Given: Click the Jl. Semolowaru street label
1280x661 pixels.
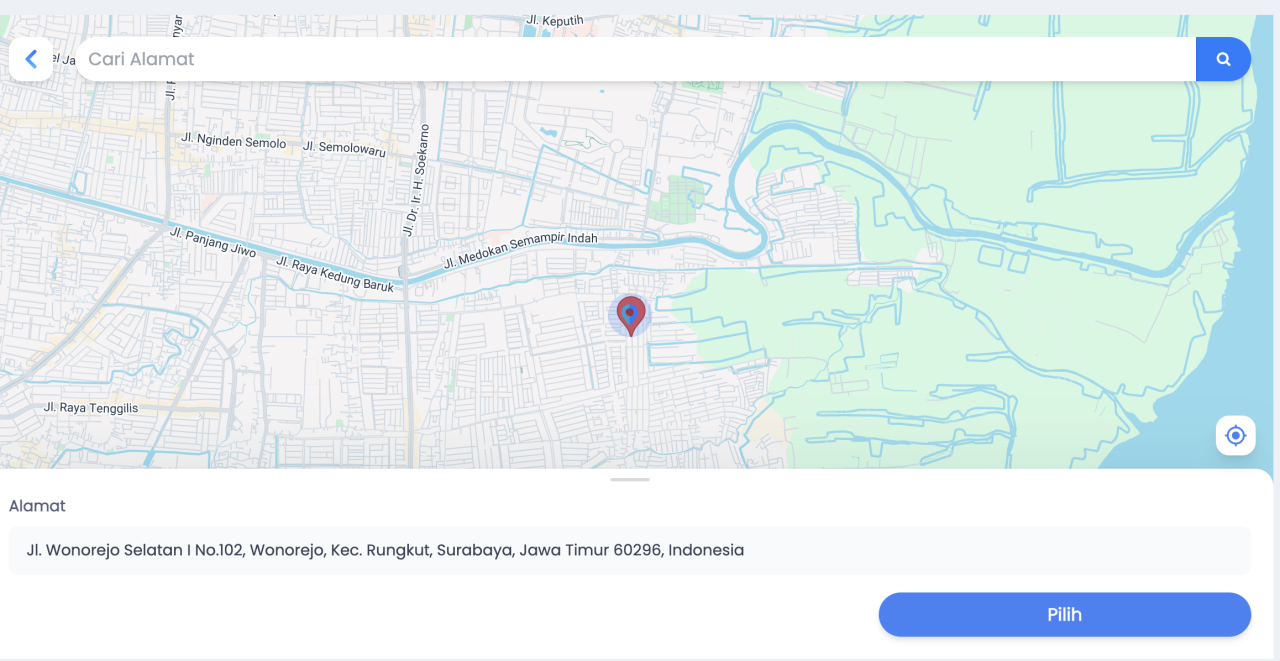Looking at the screenshot, I should [344, 149].
